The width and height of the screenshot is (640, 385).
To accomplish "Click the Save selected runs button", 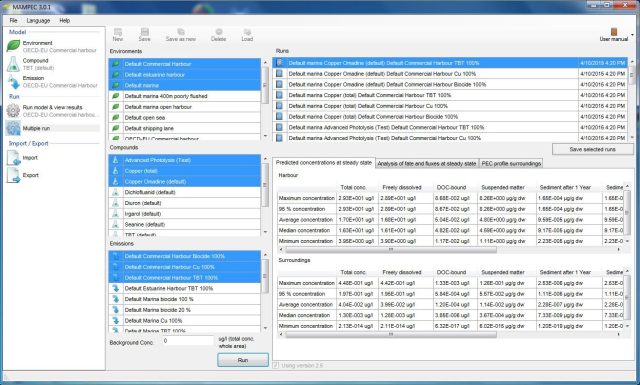I will point(592,149).
